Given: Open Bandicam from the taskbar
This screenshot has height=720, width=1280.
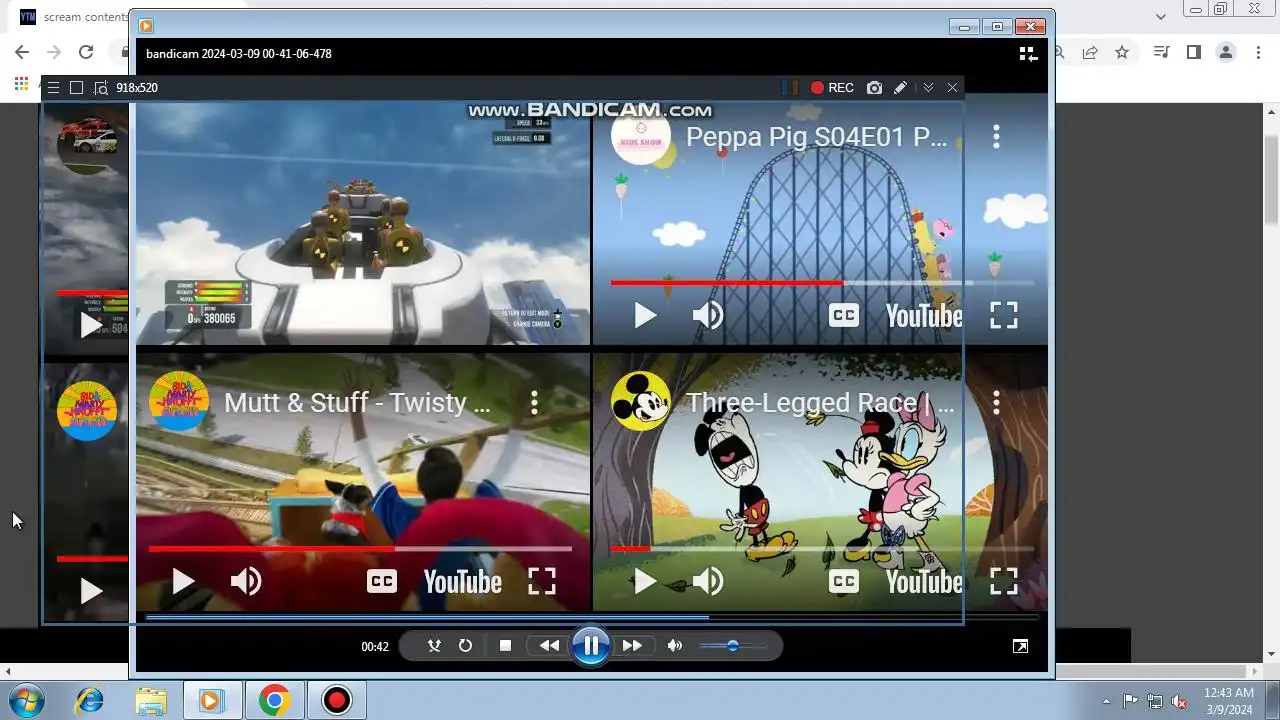Looking at the screenshot, I should (x=337, y=701).
